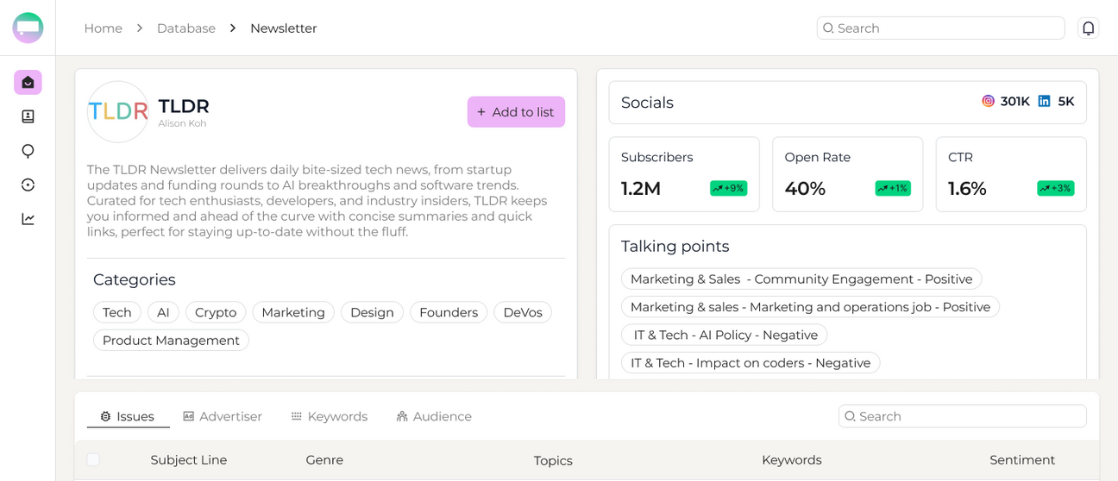Click the Categories heading

coord(134,279)
